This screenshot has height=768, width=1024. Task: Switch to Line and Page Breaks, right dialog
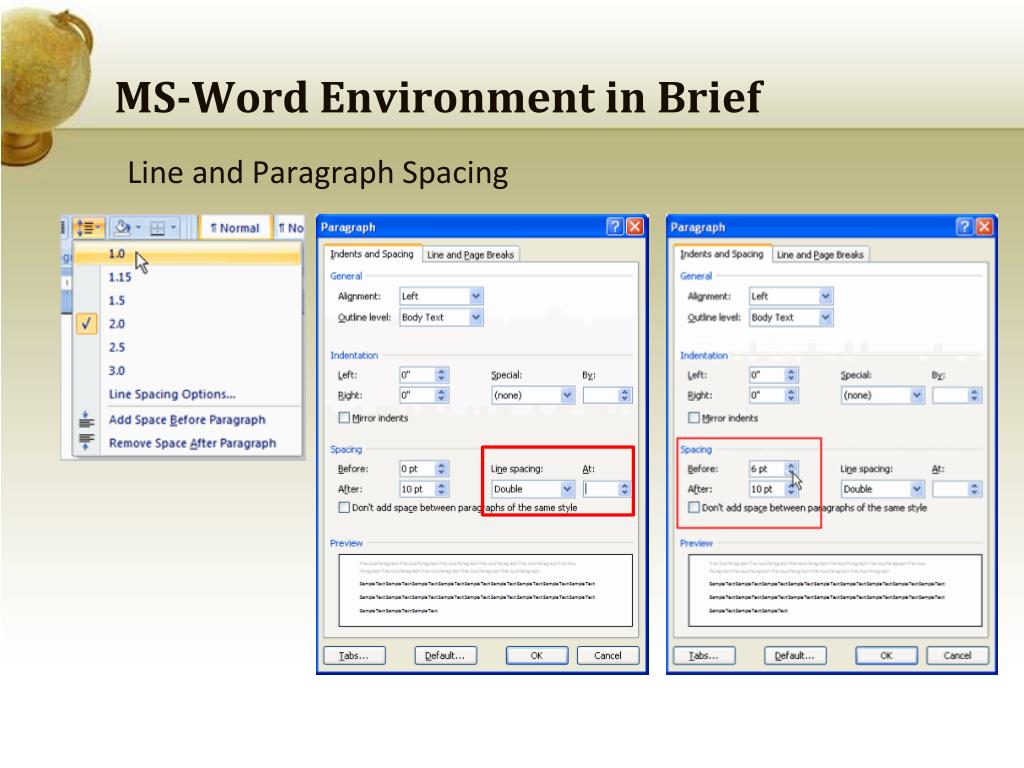(820, 255)
